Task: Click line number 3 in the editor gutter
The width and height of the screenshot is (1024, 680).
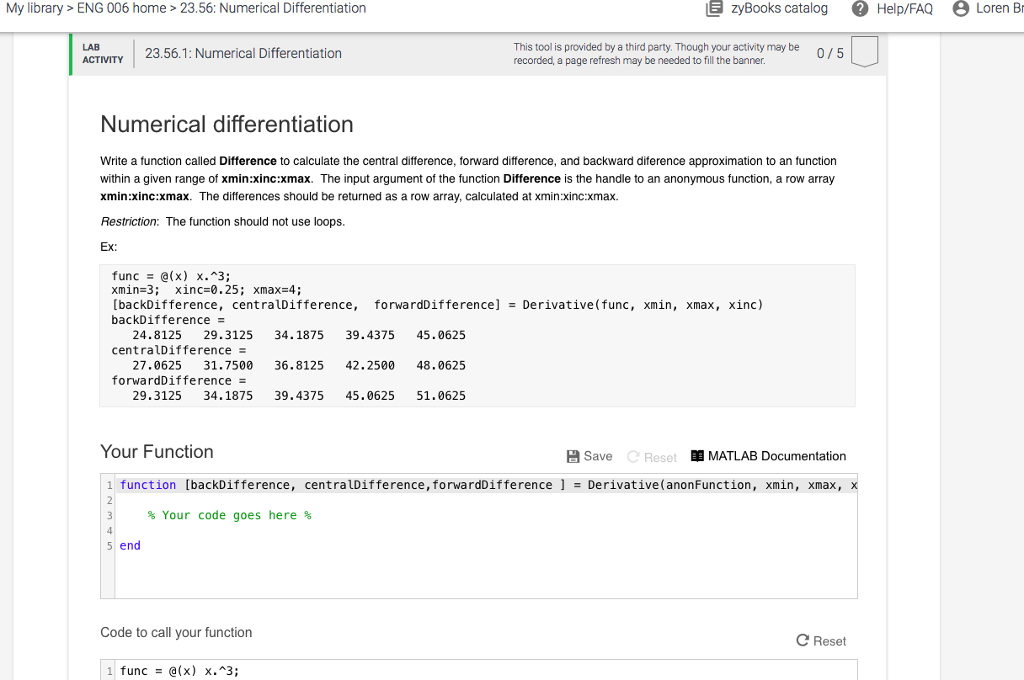Action: coord(110,515)
